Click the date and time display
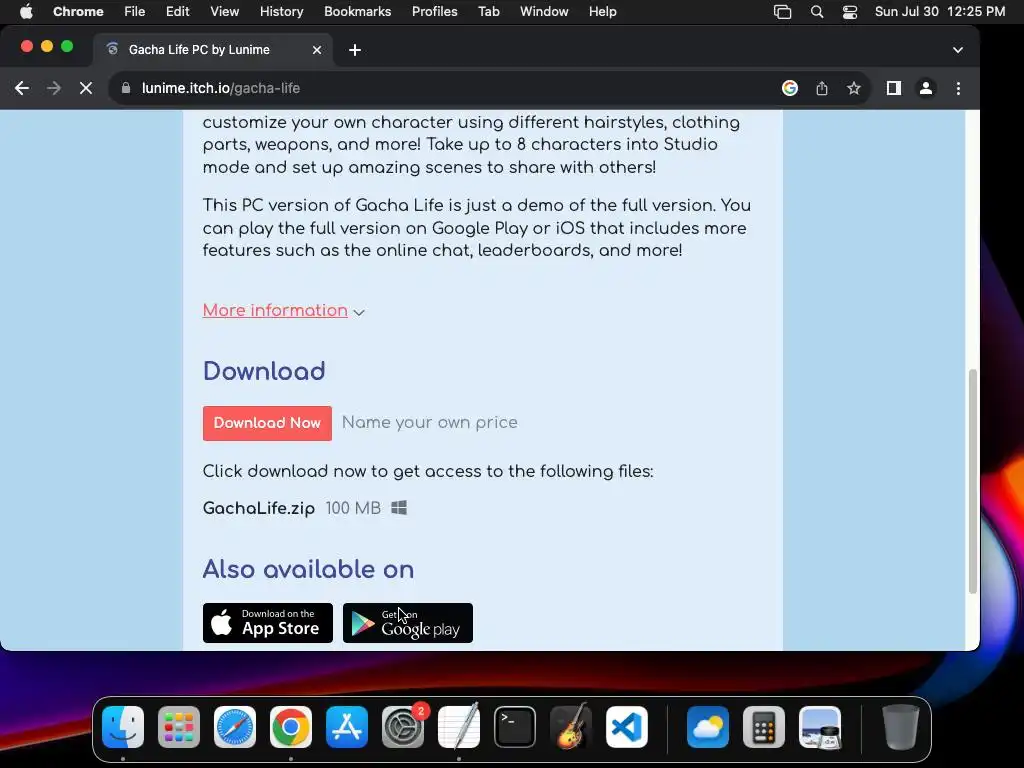 940,12
